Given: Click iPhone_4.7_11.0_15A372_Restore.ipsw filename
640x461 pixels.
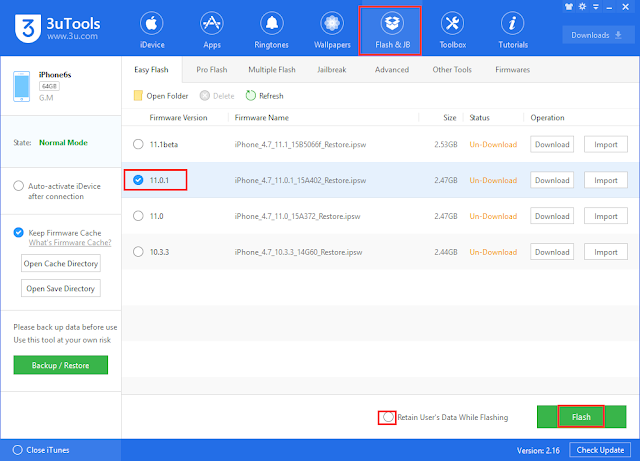Looking at the screenshot, I should coord(297,216).
